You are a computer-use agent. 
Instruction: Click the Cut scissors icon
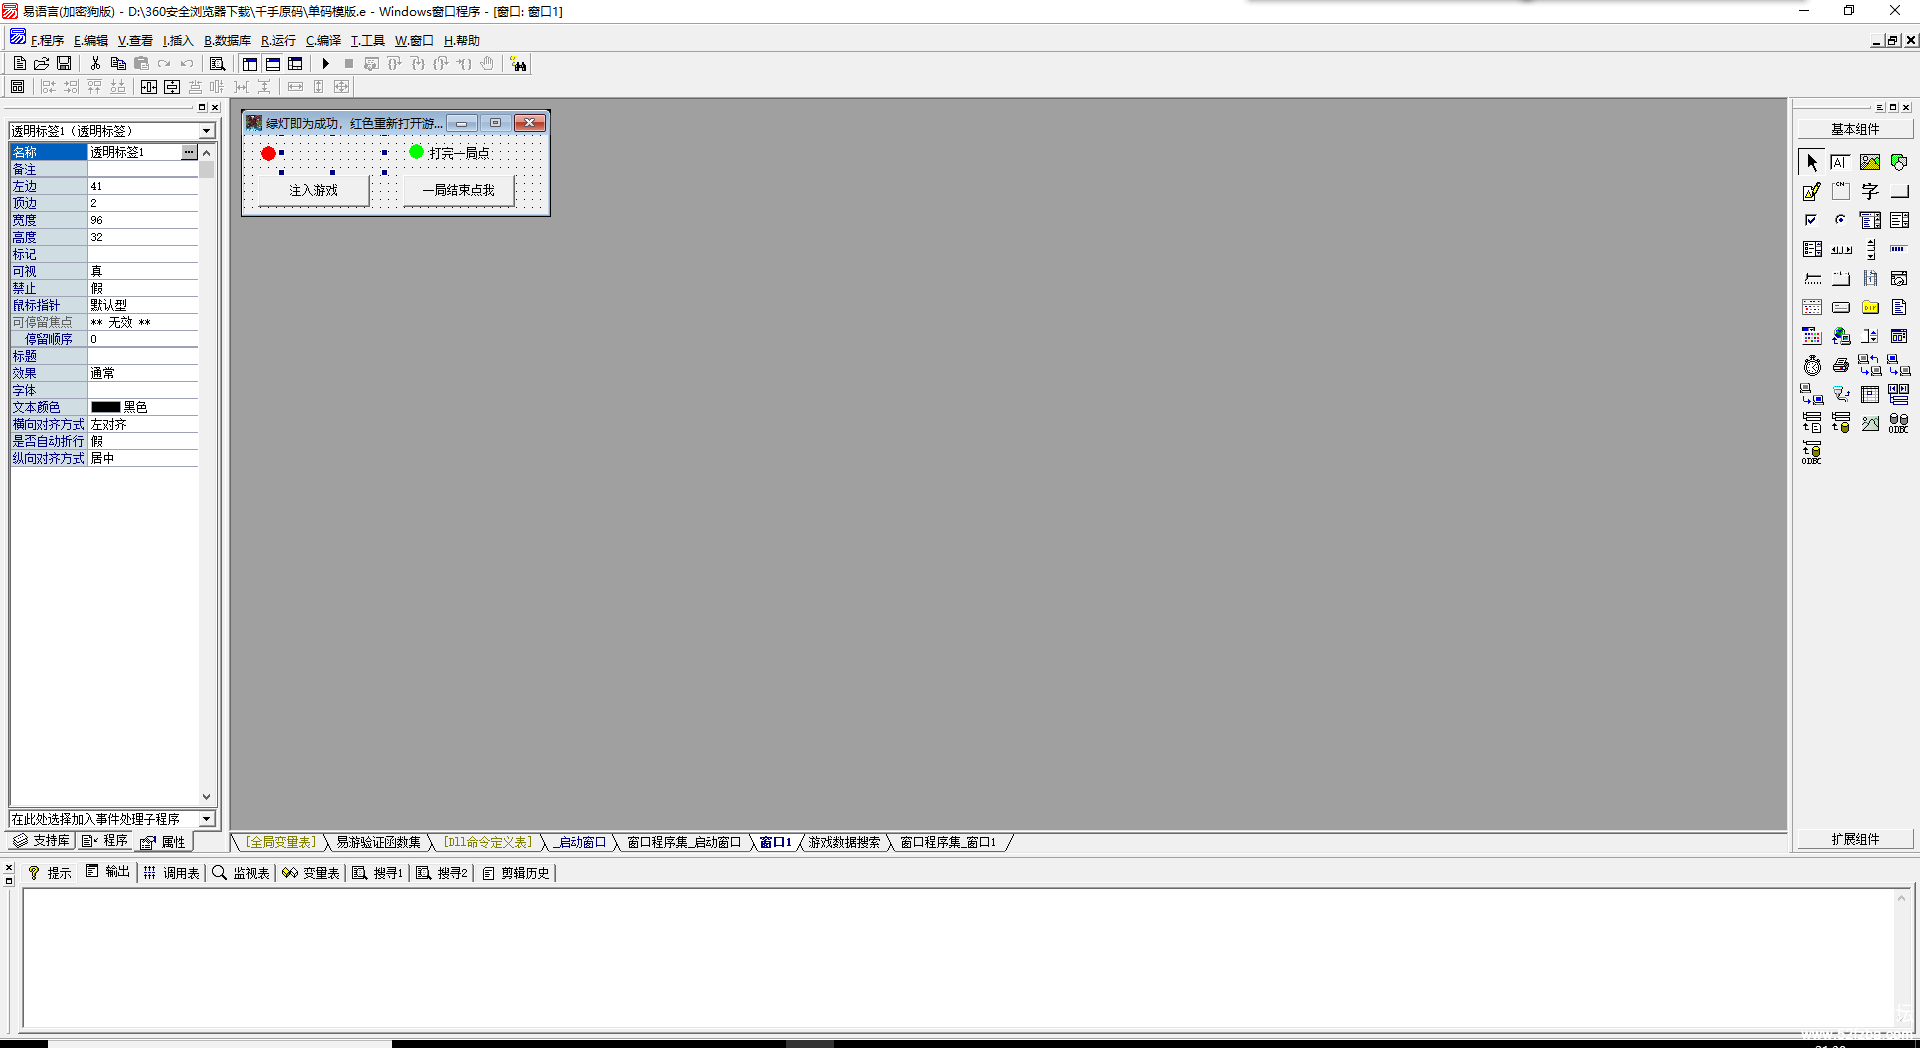(x=95, y=64)
